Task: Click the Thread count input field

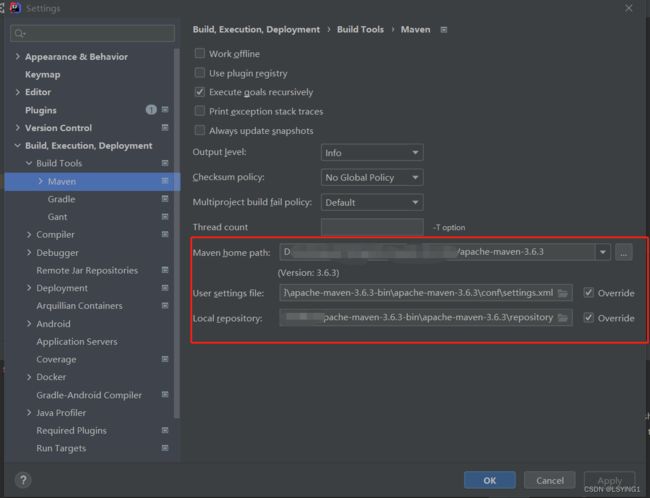Action: 372,227
